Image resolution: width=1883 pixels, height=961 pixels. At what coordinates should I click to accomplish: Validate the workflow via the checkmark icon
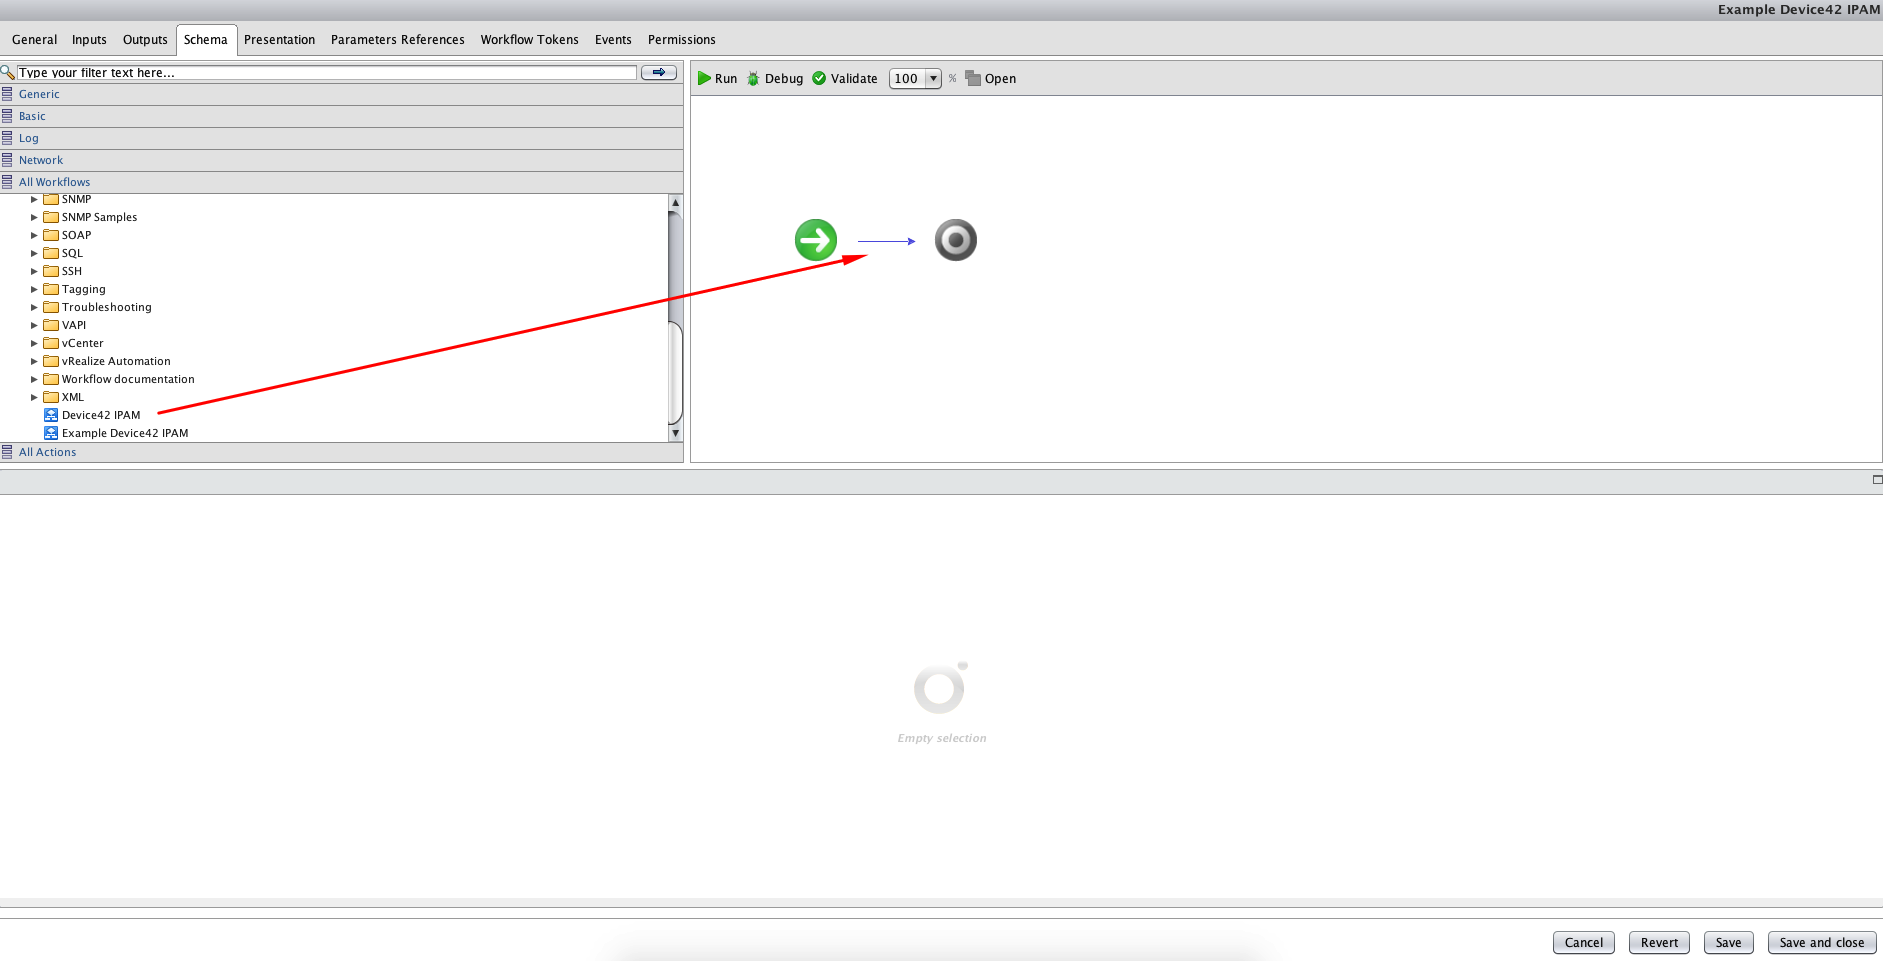[820, 78]
